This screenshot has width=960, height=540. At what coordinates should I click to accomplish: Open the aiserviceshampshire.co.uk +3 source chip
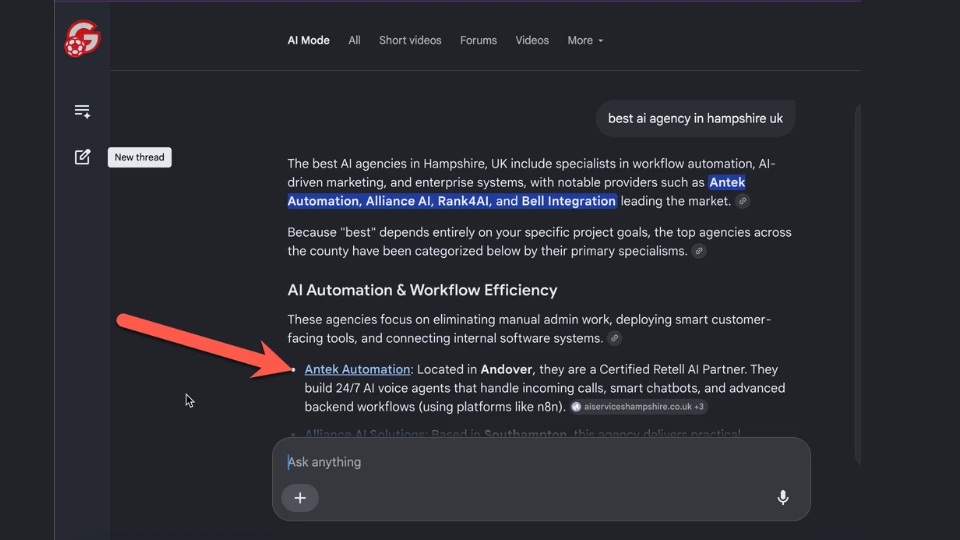pos(638,407)
